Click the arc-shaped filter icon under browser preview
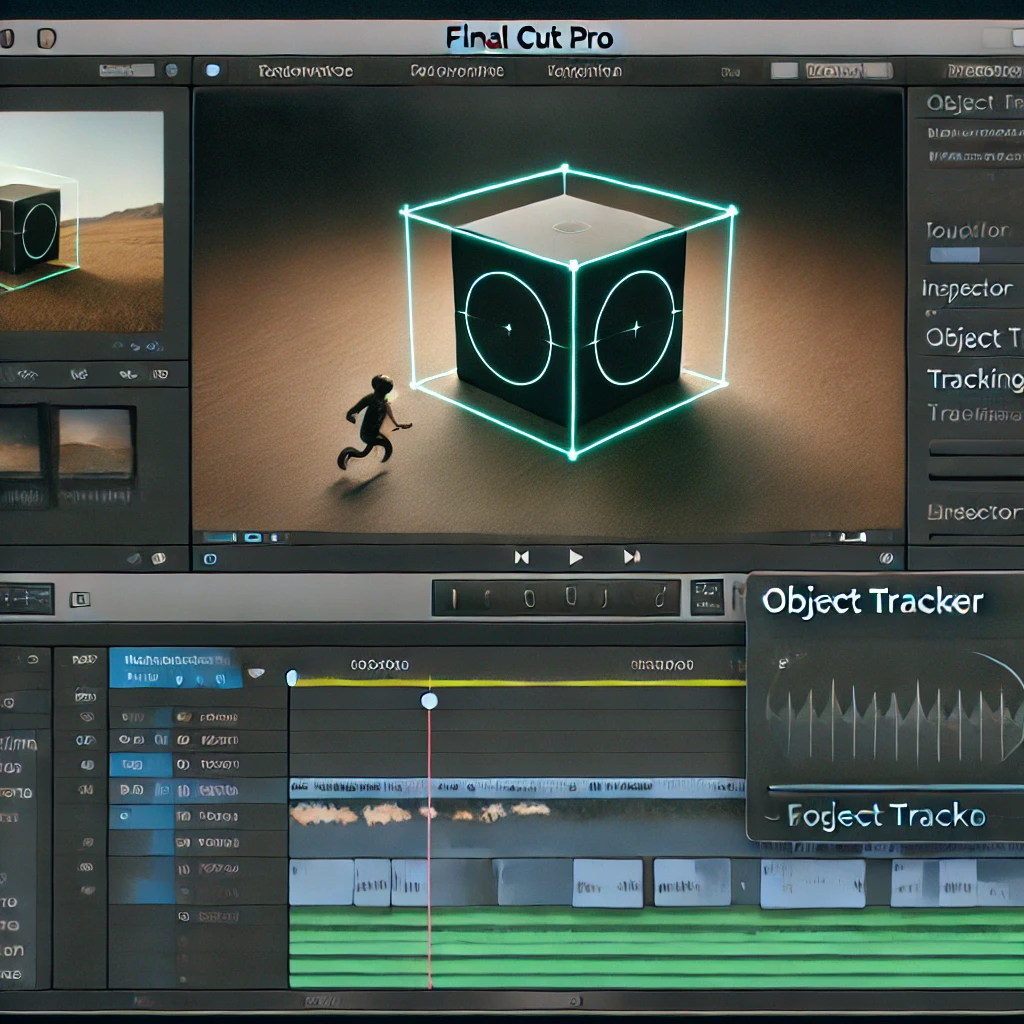 (x=27, y=375)
